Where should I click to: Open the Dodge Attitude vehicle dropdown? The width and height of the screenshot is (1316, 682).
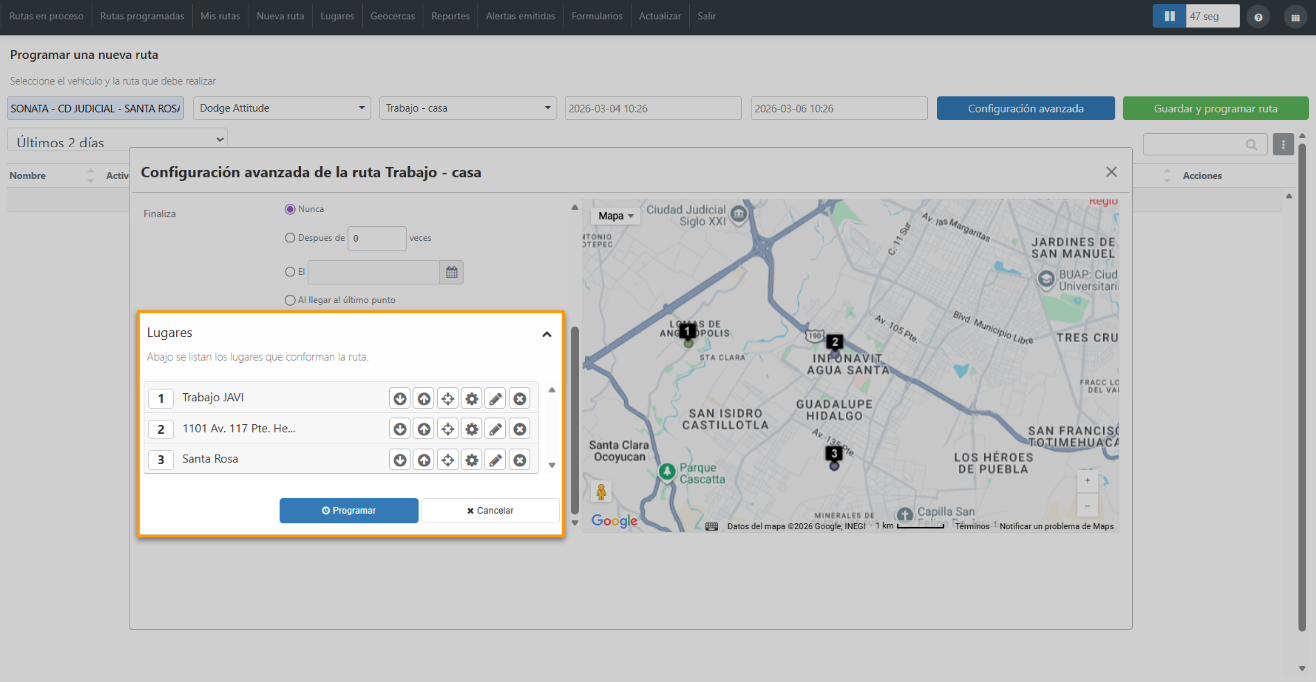(282, 108)
